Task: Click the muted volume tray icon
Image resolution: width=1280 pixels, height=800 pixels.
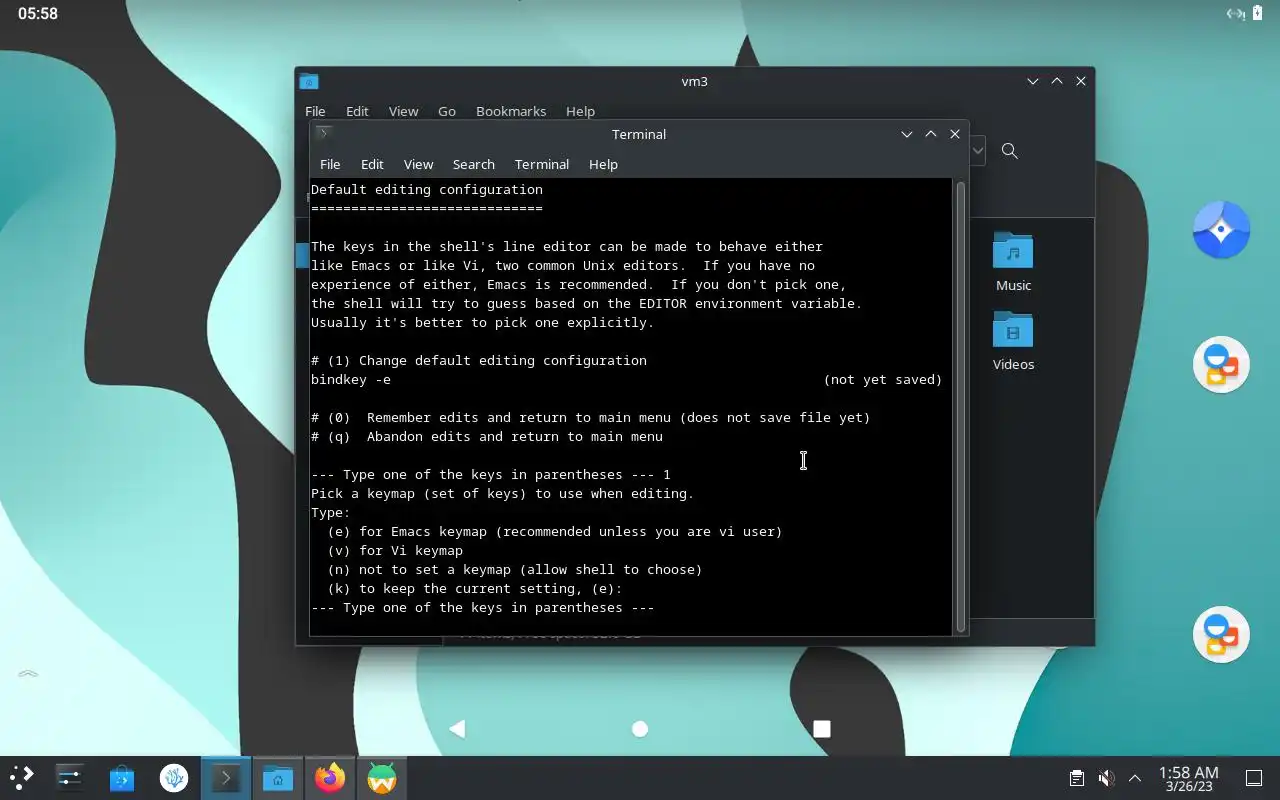Action: click(x=1106, y=778)
